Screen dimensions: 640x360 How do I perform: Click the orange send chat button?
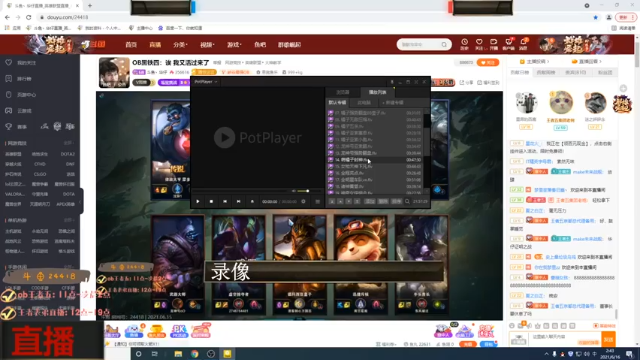click(x=609, y=340)
